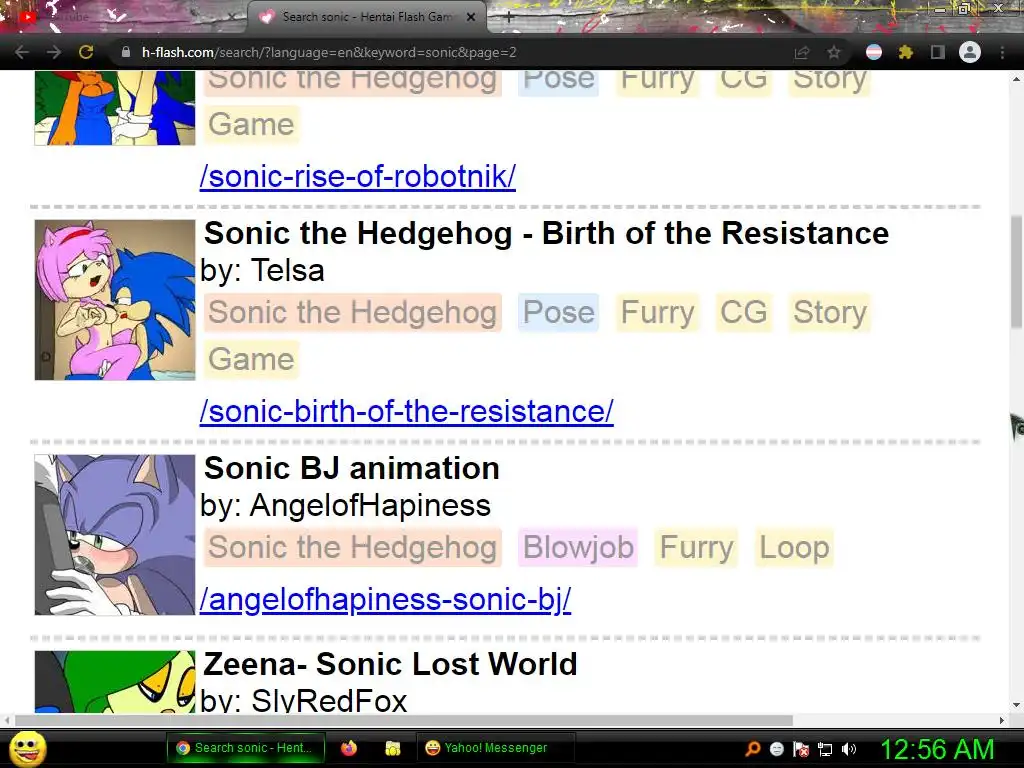
Task: Open the file folder taskbar icon
Action: coord(392,748)
